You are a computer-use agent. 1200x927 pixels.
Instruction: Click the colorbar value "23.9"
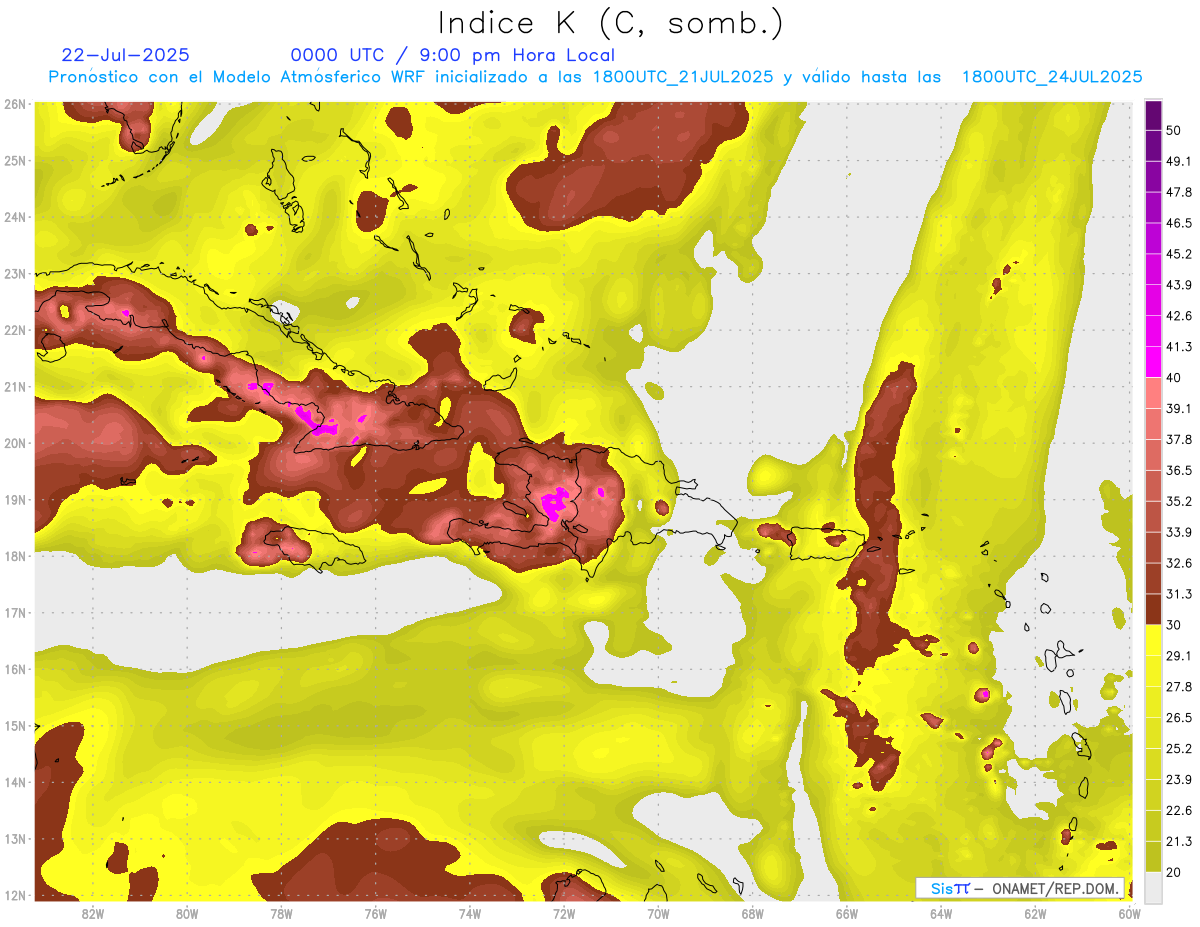click(1178, 779)
